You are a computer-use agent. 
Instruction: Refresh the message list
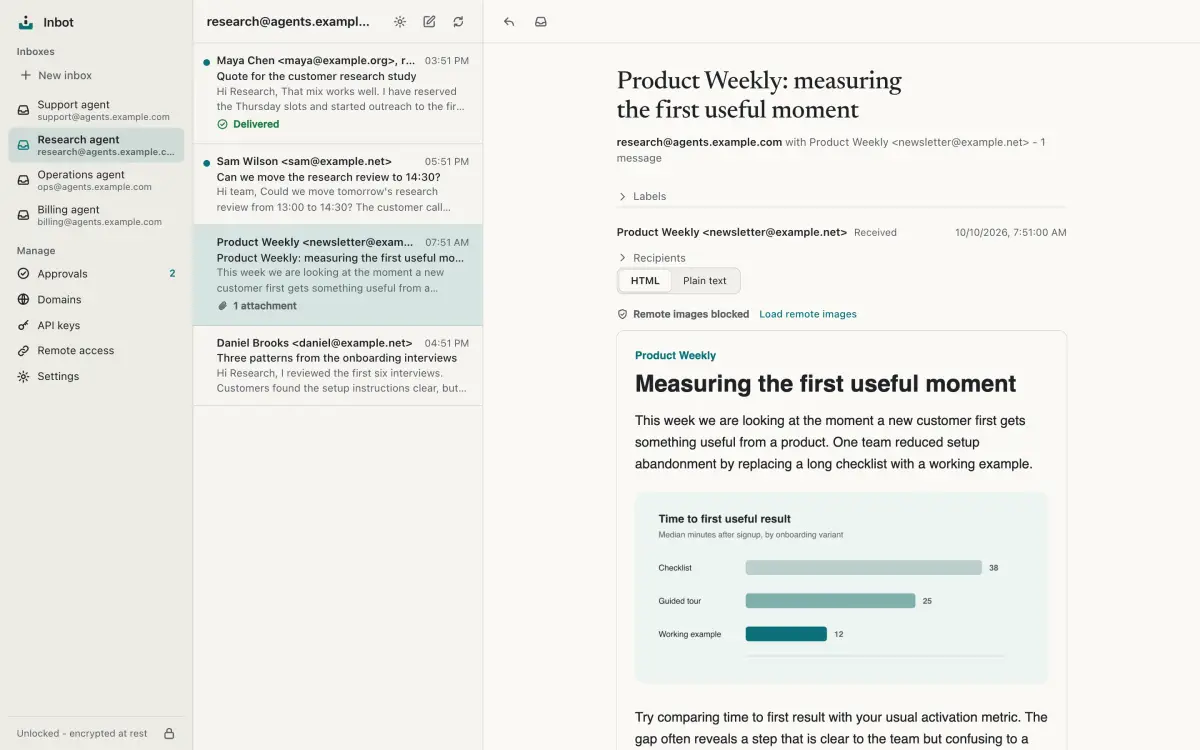458,21
